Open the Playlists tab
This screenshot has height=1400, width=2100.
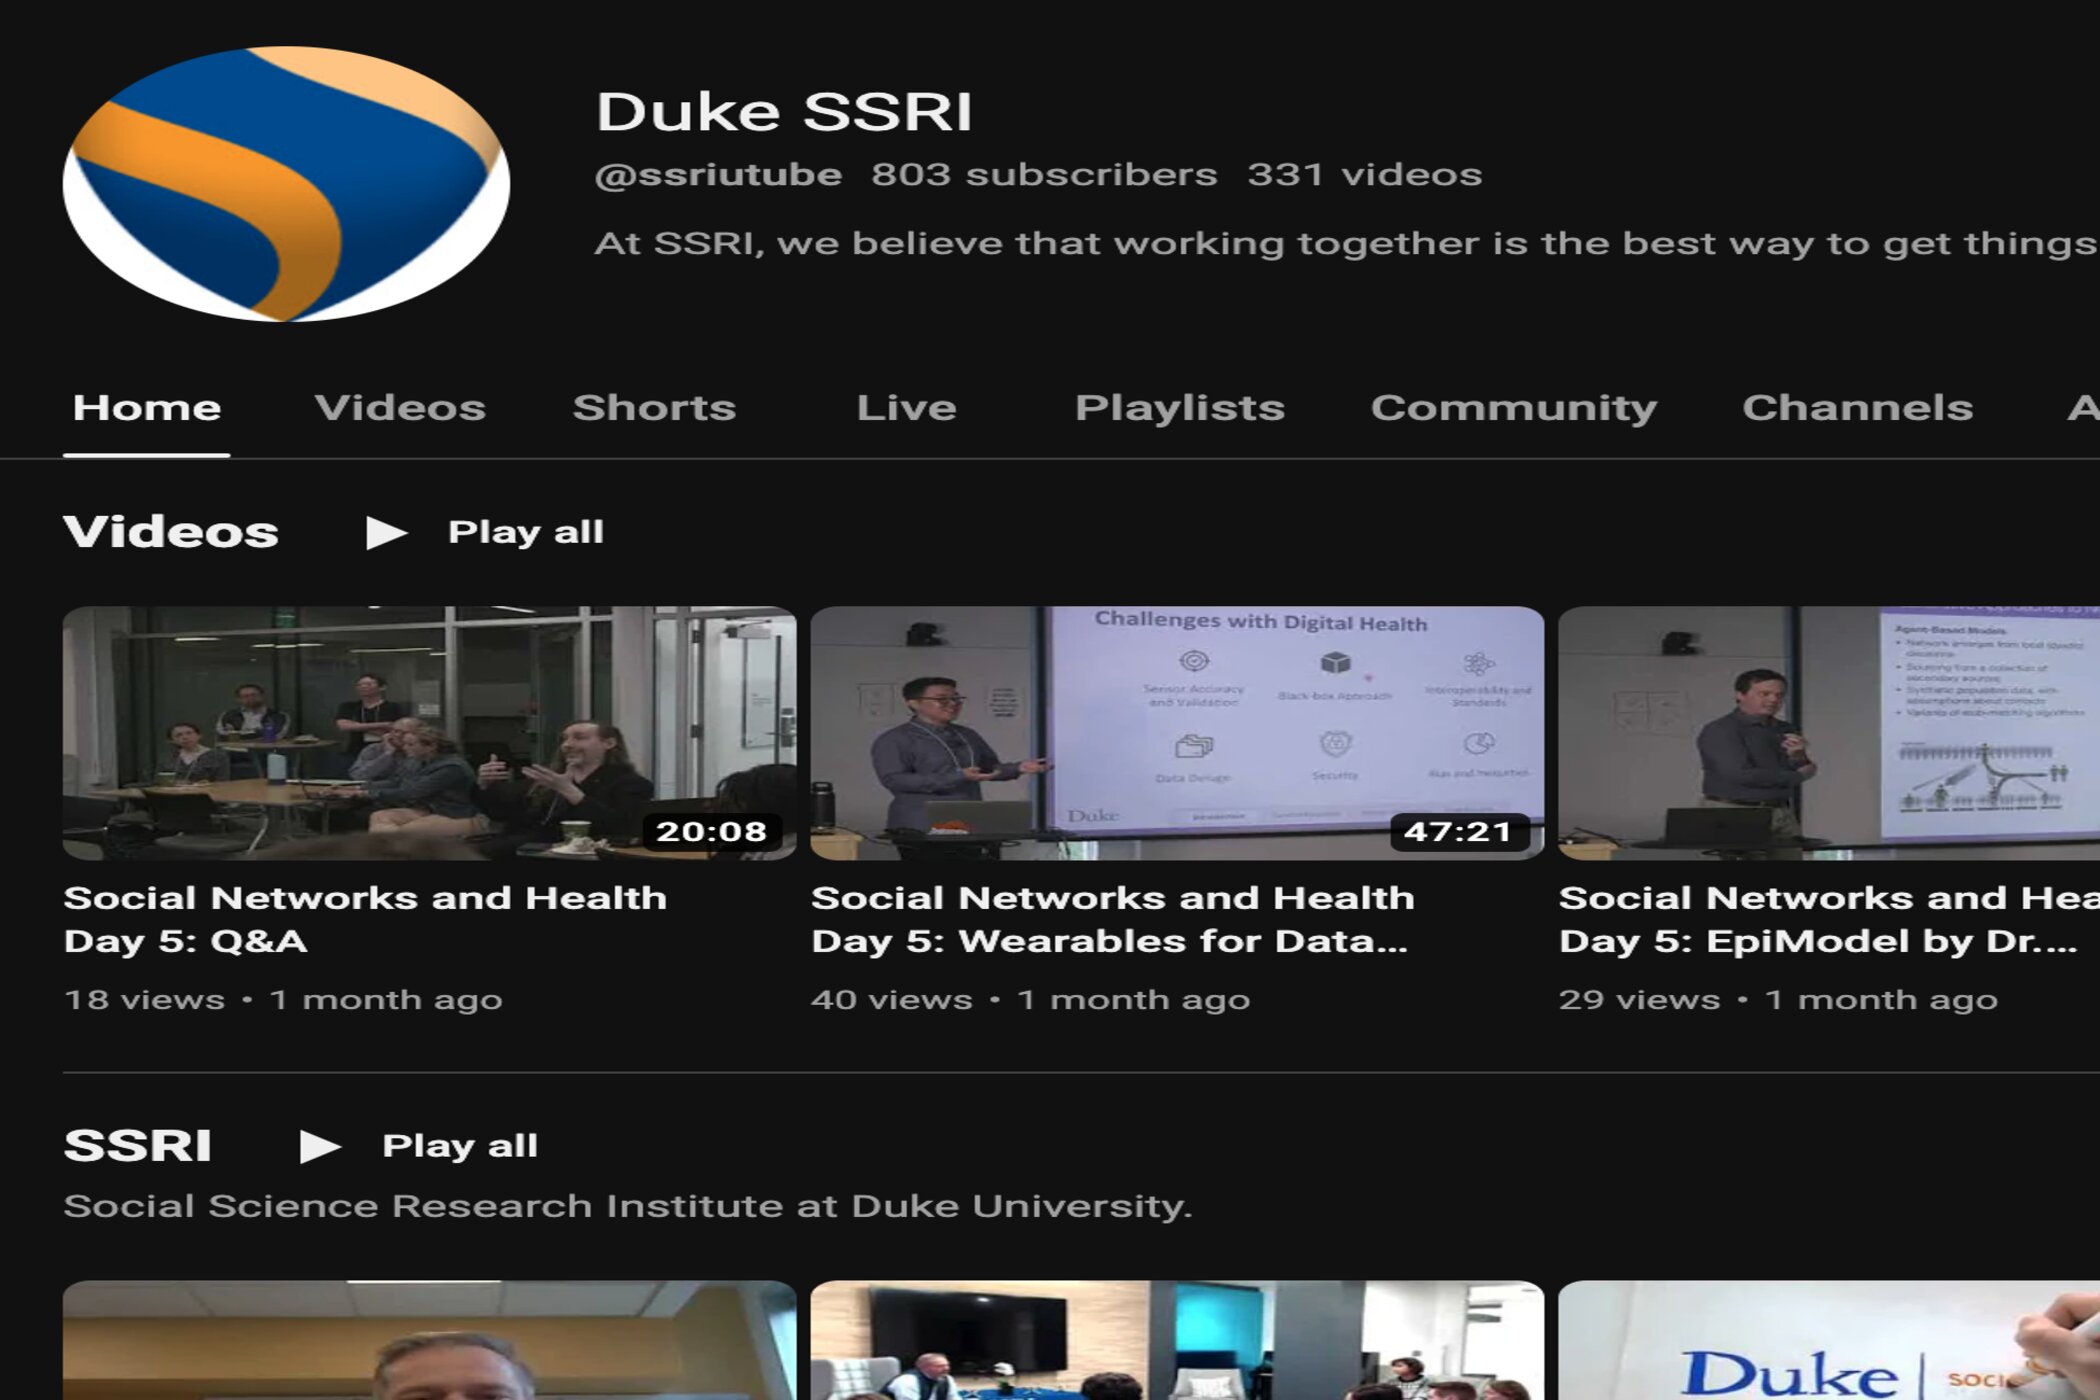click(x=1179, y=408)
